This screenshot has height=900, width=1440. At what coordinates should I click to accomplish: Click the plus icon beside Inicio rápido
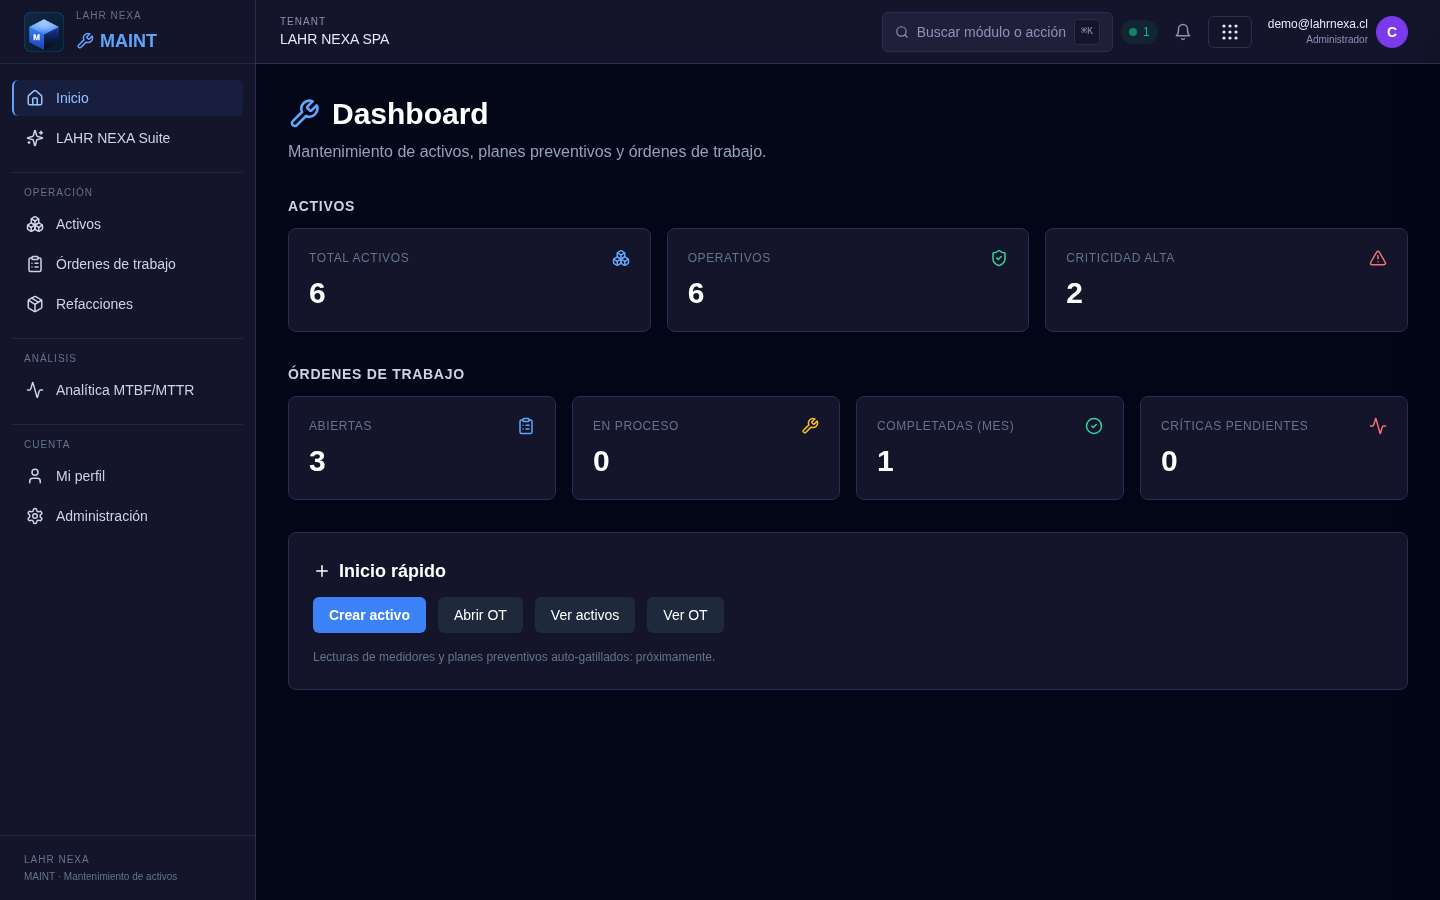click(322, 571)
